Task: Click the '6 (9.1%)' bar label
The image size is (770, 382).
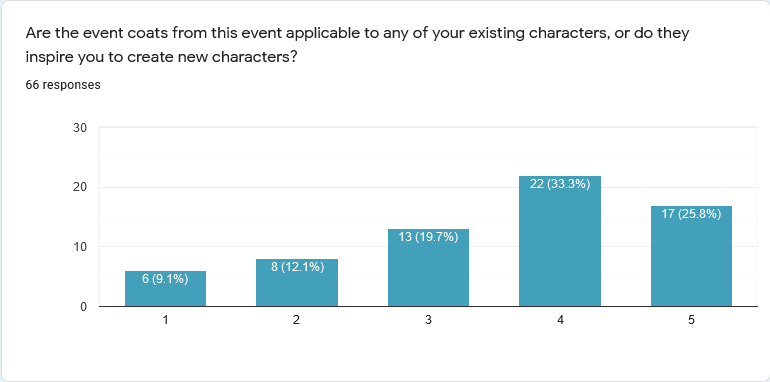Action: (x=165, y=279)
